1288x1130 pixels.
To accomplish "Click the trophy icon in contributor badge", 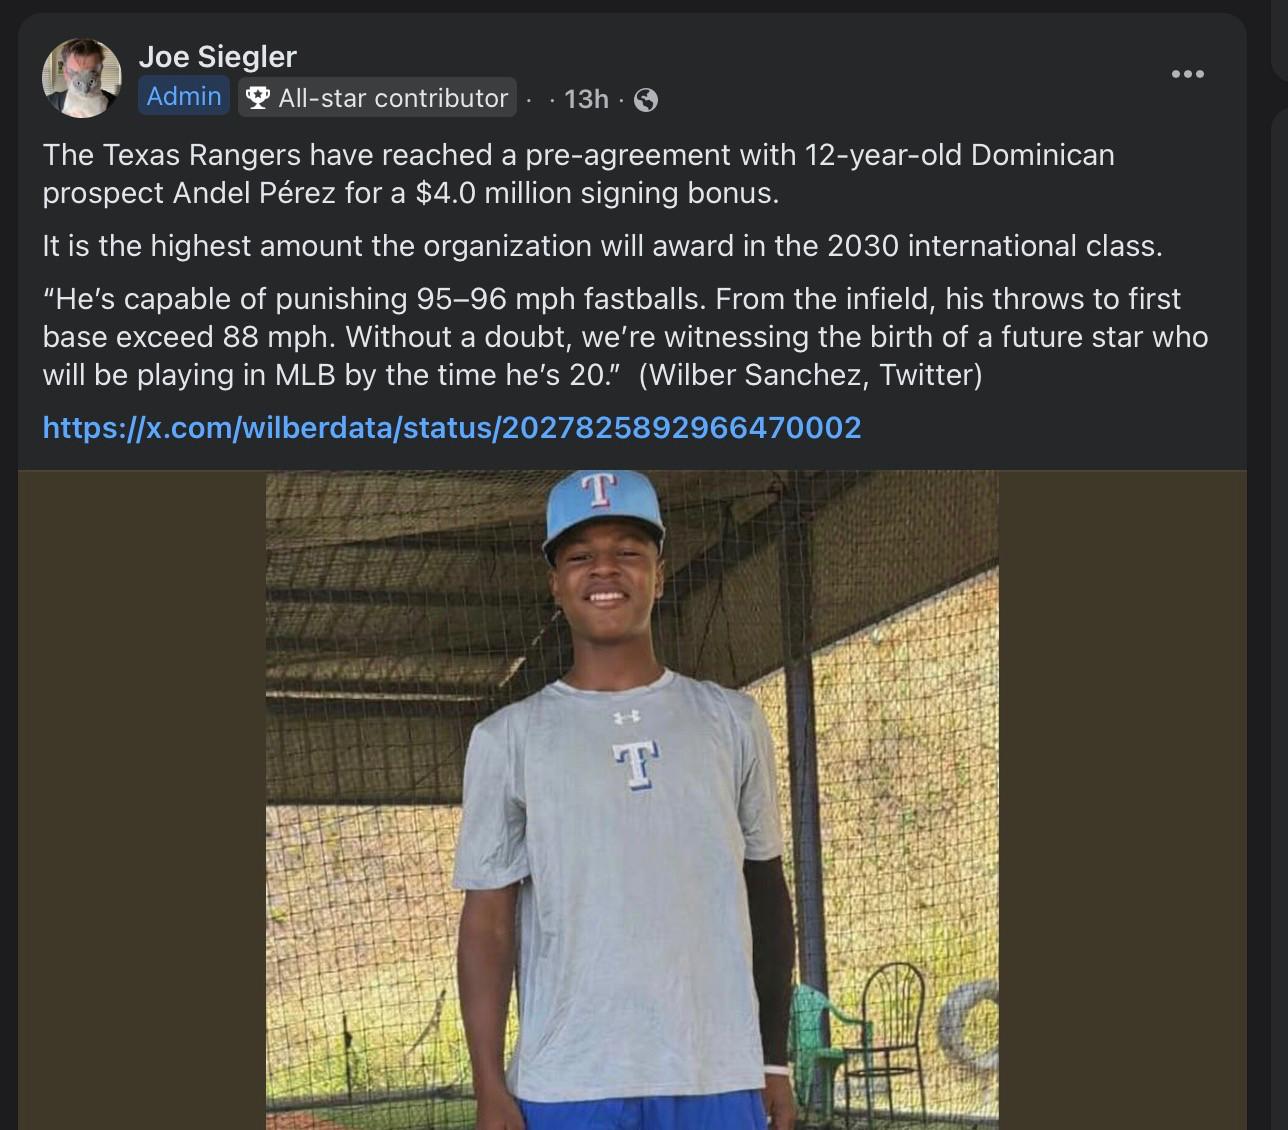I will pyautogui.click(x=258, y=98).
